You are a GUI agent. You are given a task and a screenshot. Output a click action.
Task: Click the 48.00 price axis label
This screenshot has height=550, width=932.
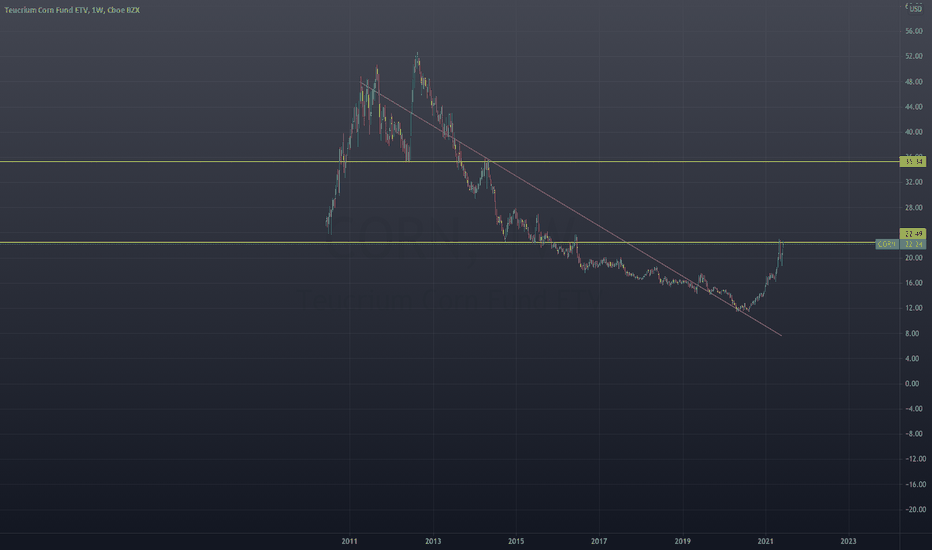914,81
